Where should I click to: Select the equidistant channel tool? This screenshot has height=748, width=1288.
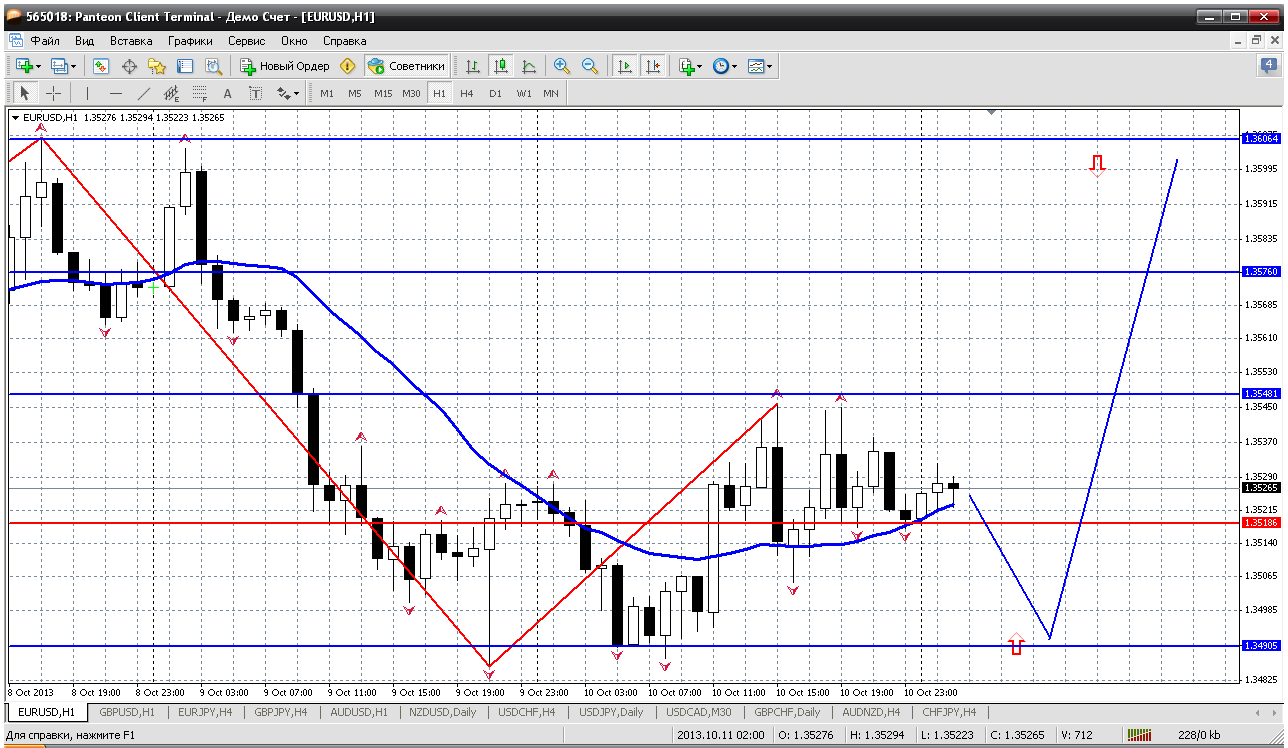point(171,93)
